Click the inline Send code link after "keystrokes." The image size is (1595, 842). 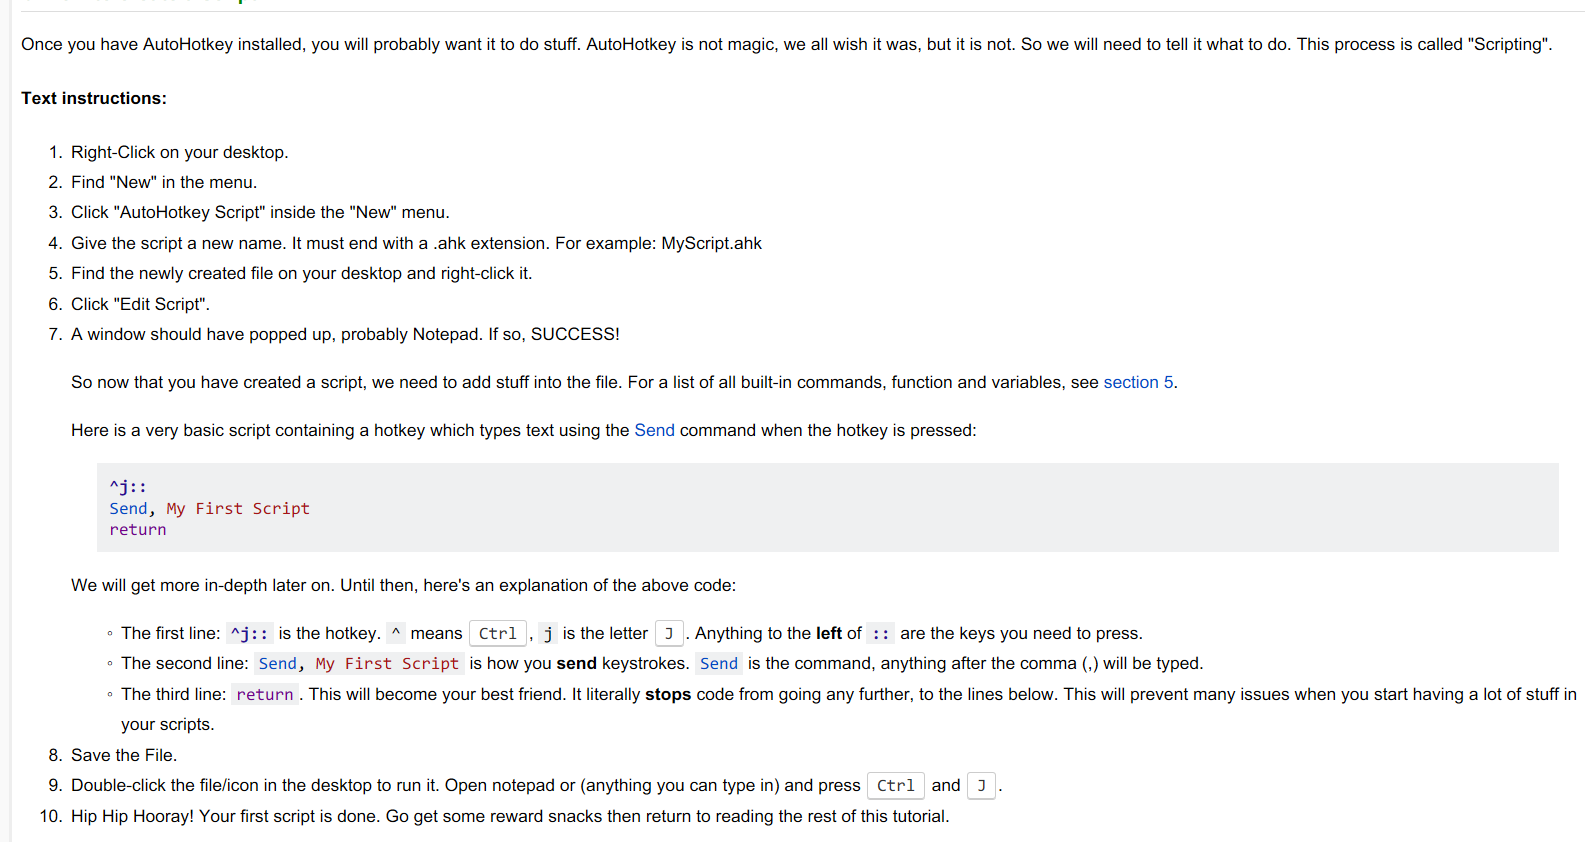point(719,663)
